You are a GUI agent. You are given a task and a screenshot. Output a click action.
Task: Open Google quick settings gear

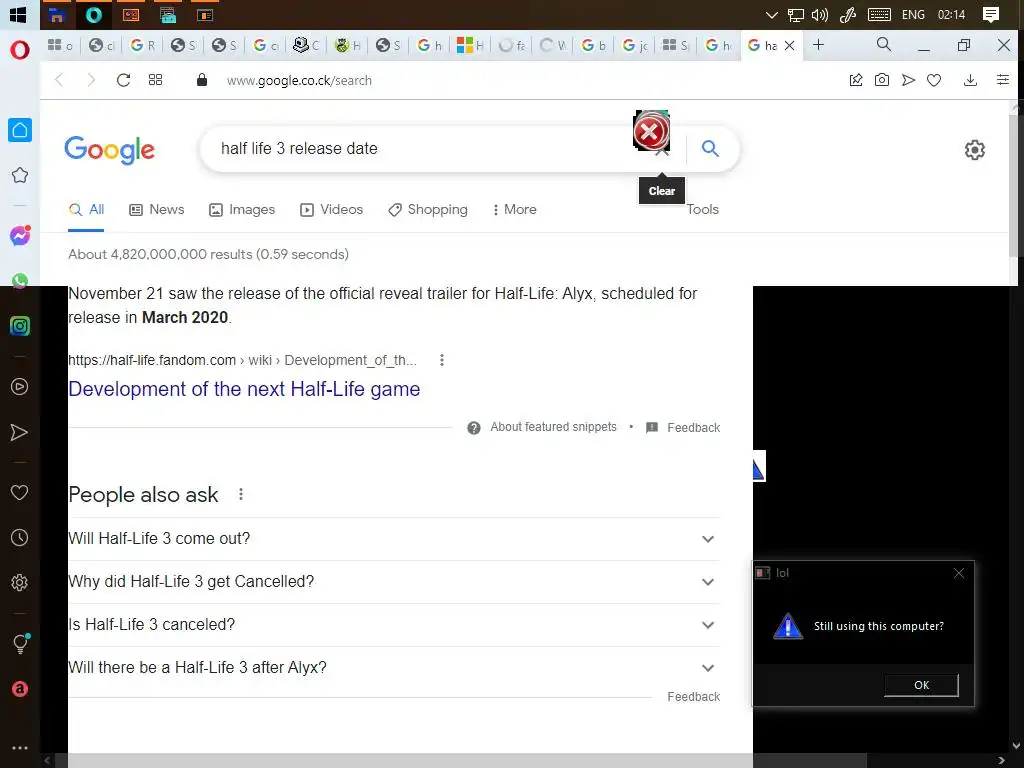tap(974, 150)
